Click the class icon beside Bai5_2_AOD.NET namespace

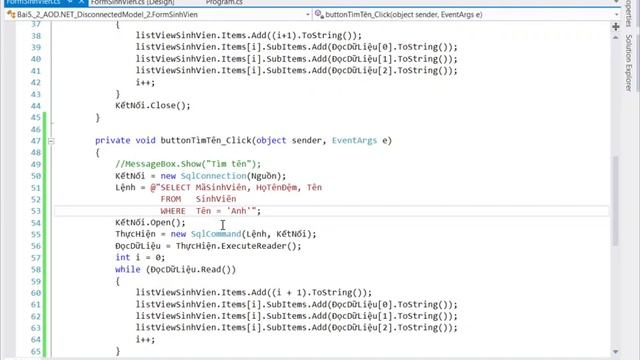click(11, 15)
